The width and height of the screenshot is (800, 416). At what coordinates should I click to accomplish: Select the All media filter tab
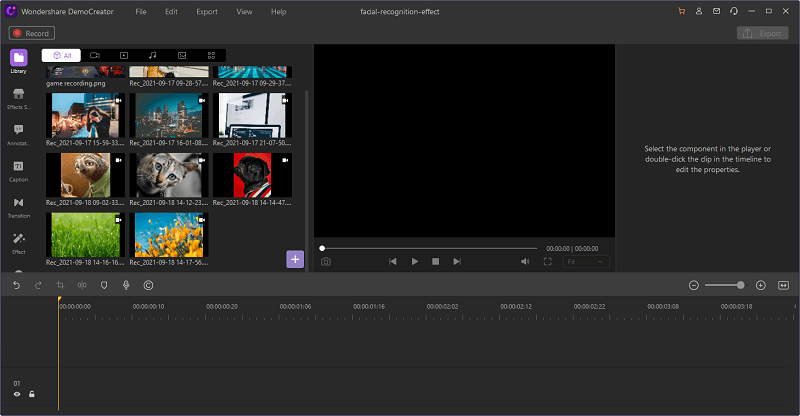pos(61,55)
